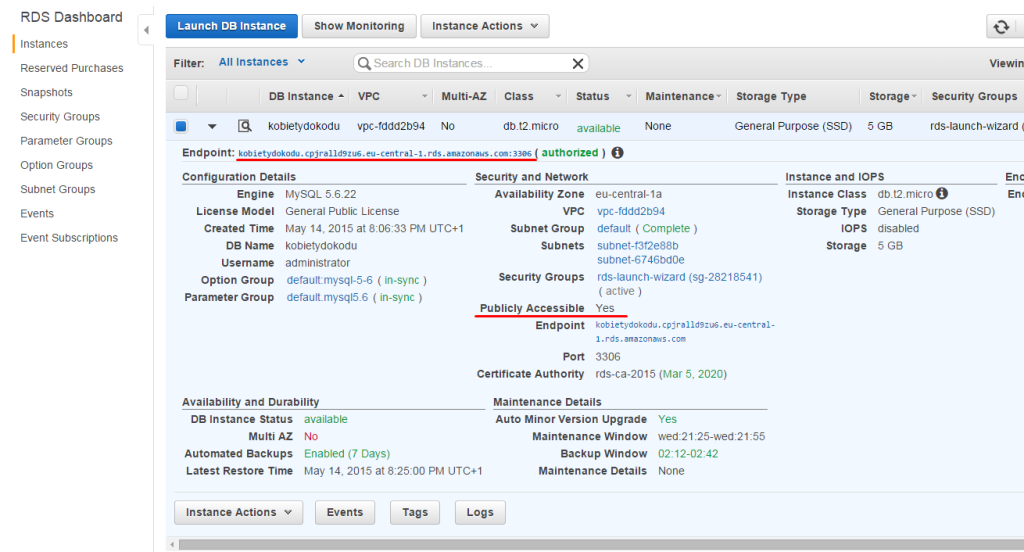The image size is (1024, 552).
Task: Open the top Instance Actions dropdown
Action: pyautogui.click(x=485, y=26)
